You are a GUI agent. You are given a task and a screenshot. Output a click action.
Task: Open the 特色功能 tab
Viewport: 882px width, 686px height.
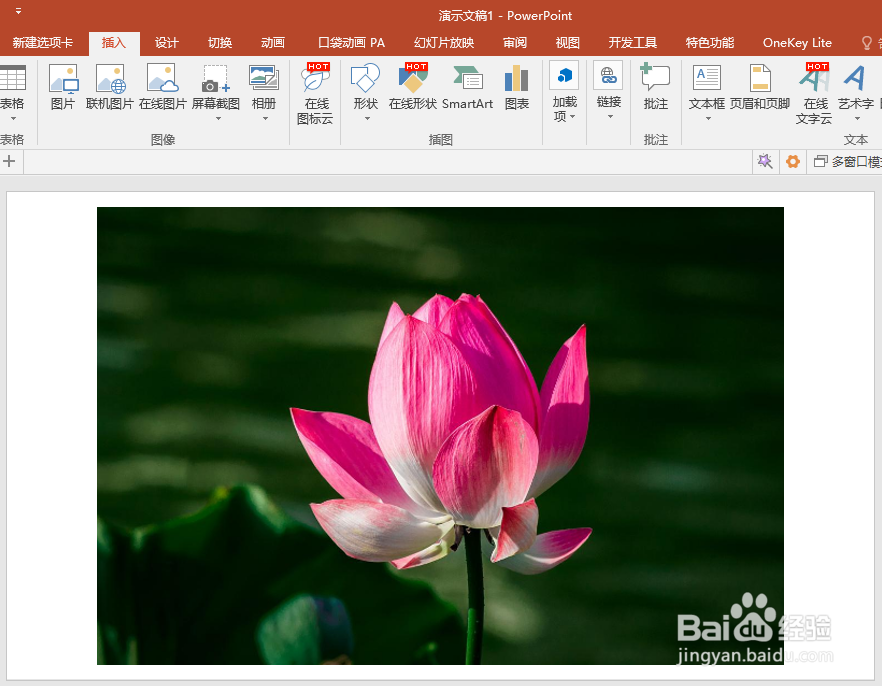pyautogui.click(x=710, y=43)
